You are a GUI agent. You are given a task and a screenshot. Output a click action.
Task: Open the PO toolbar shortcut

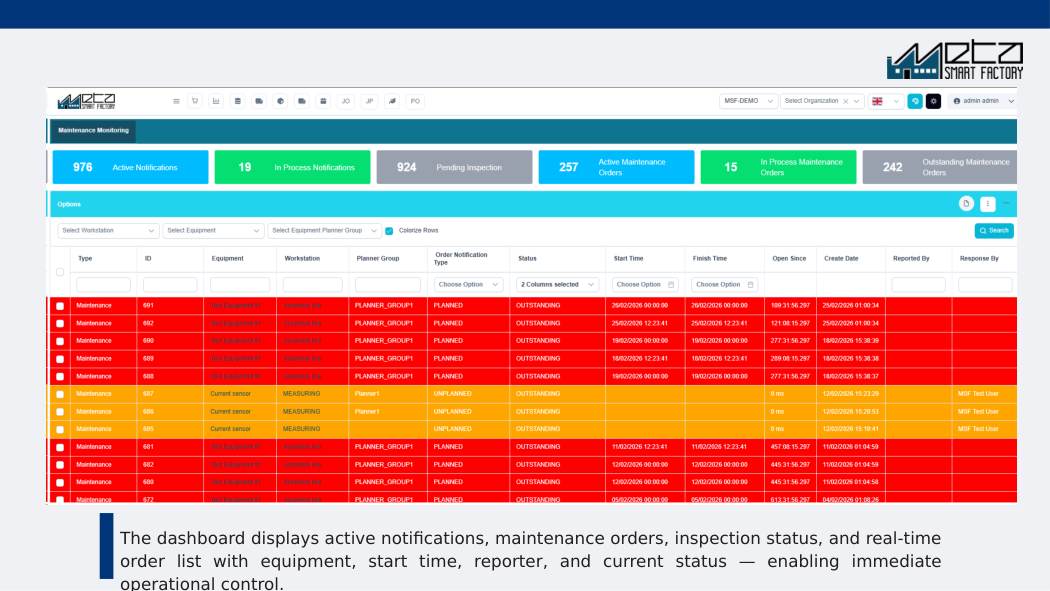click(x=415, y=101)
